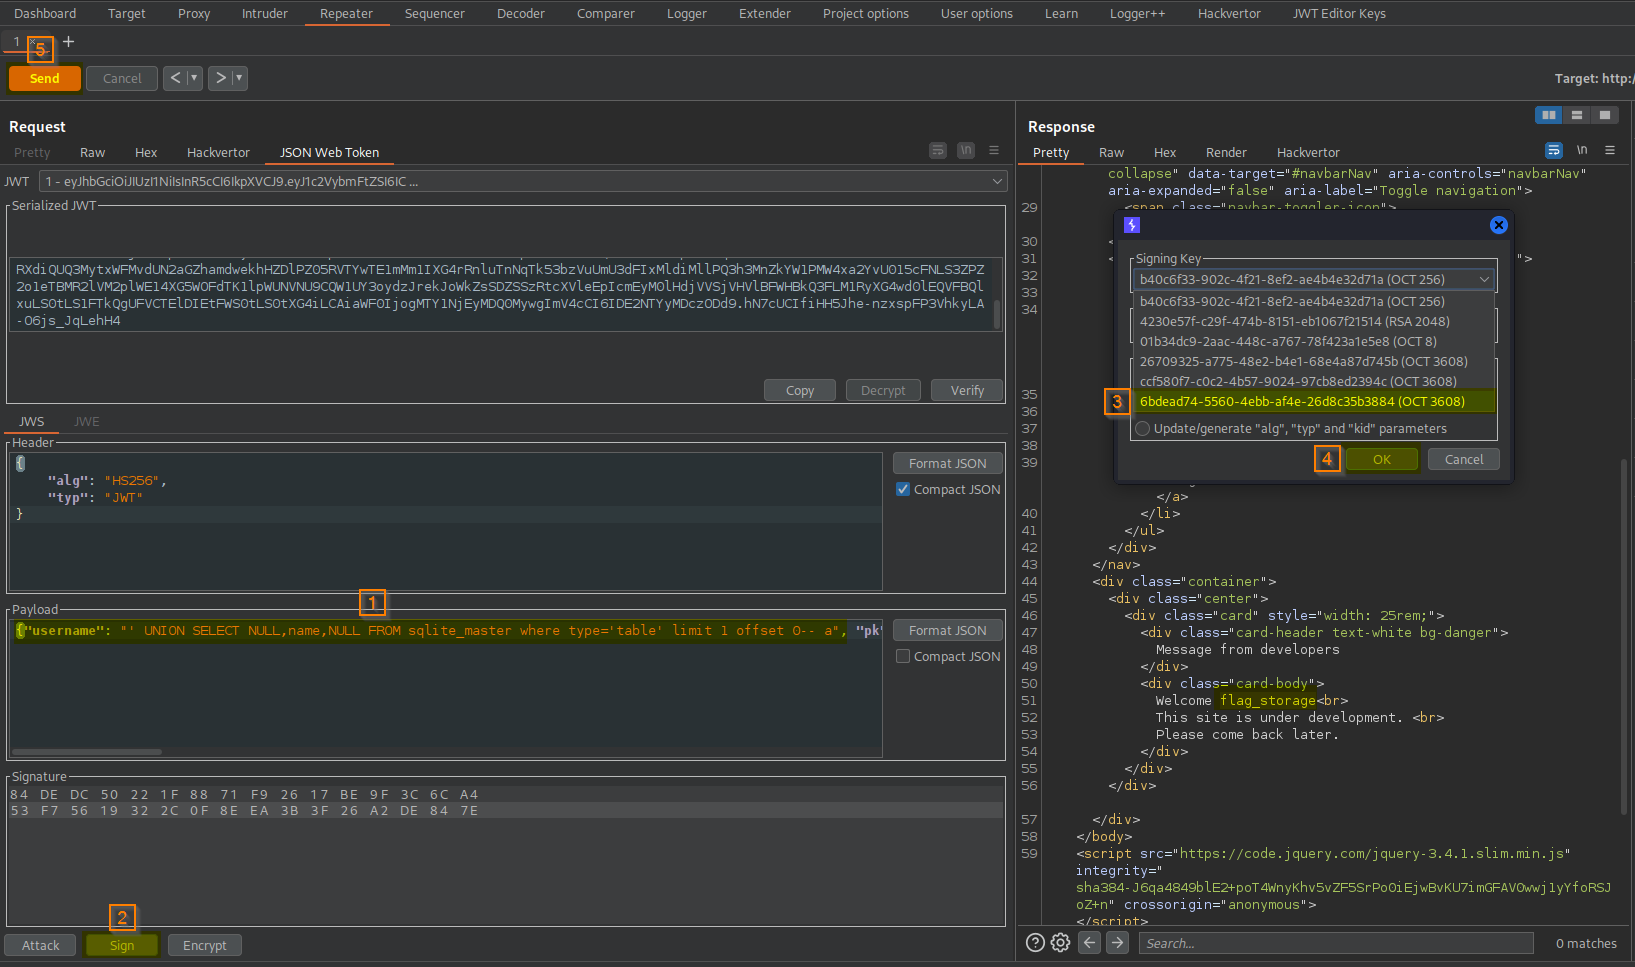Viewport: 1635px width, 967px height.
Task: Copy the serialized JWT
Action: point(800,390)
